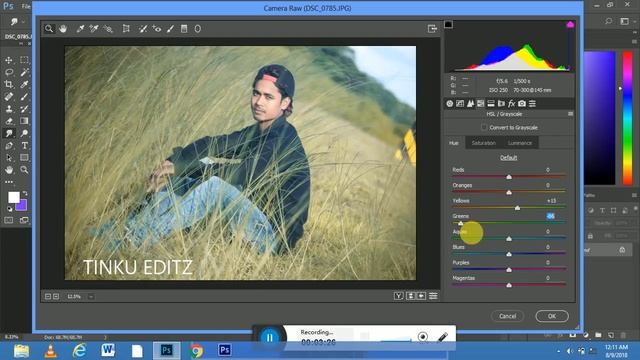640x360 pixels.
Task: Toggle full screen mode icon in Camera Raw
Action: click(x=432, y=29)
